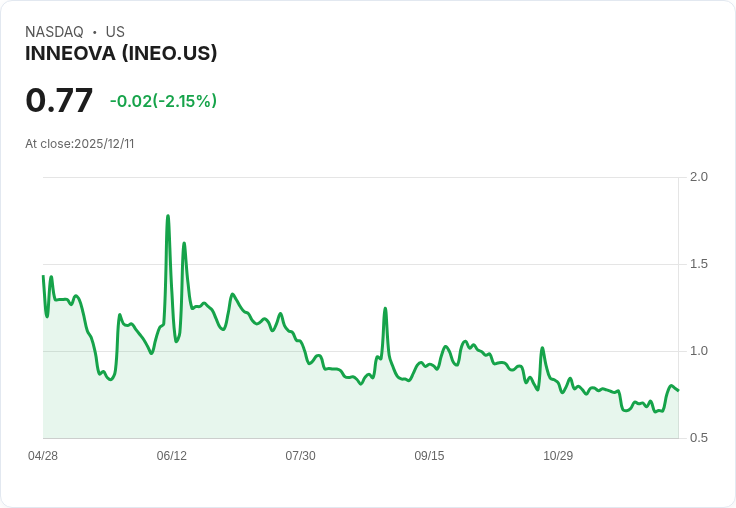736x508 pixels.
Task: Click the -0.02(-2.15%) price change
Action: click(163, 101)
